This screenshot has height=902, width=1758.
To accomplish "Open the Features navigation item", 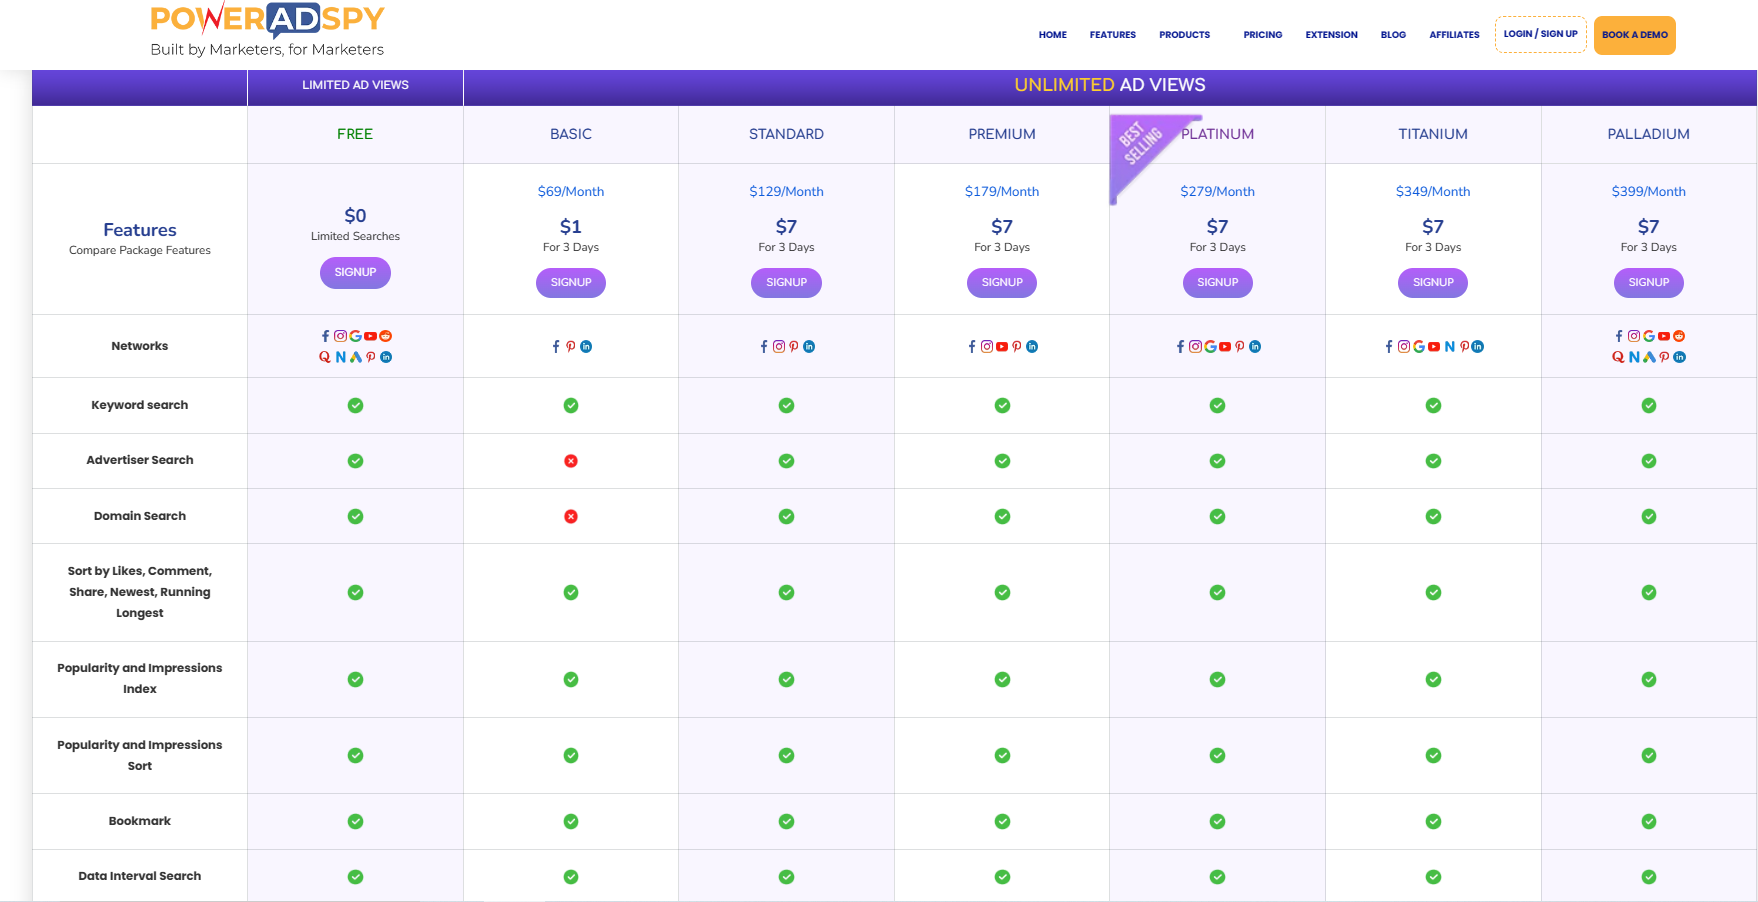I will (x=1112, y=35).
